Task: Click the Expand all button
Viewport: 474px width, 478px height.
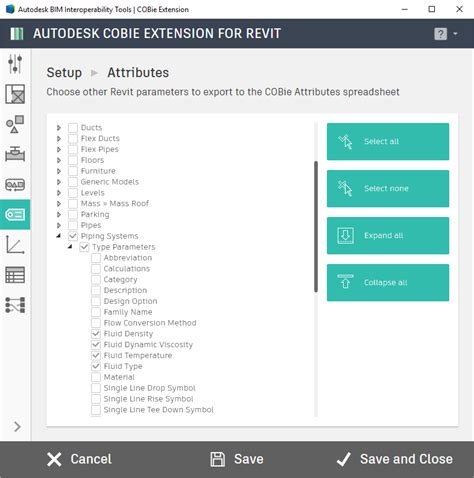Action: click(x=388, y=236)
